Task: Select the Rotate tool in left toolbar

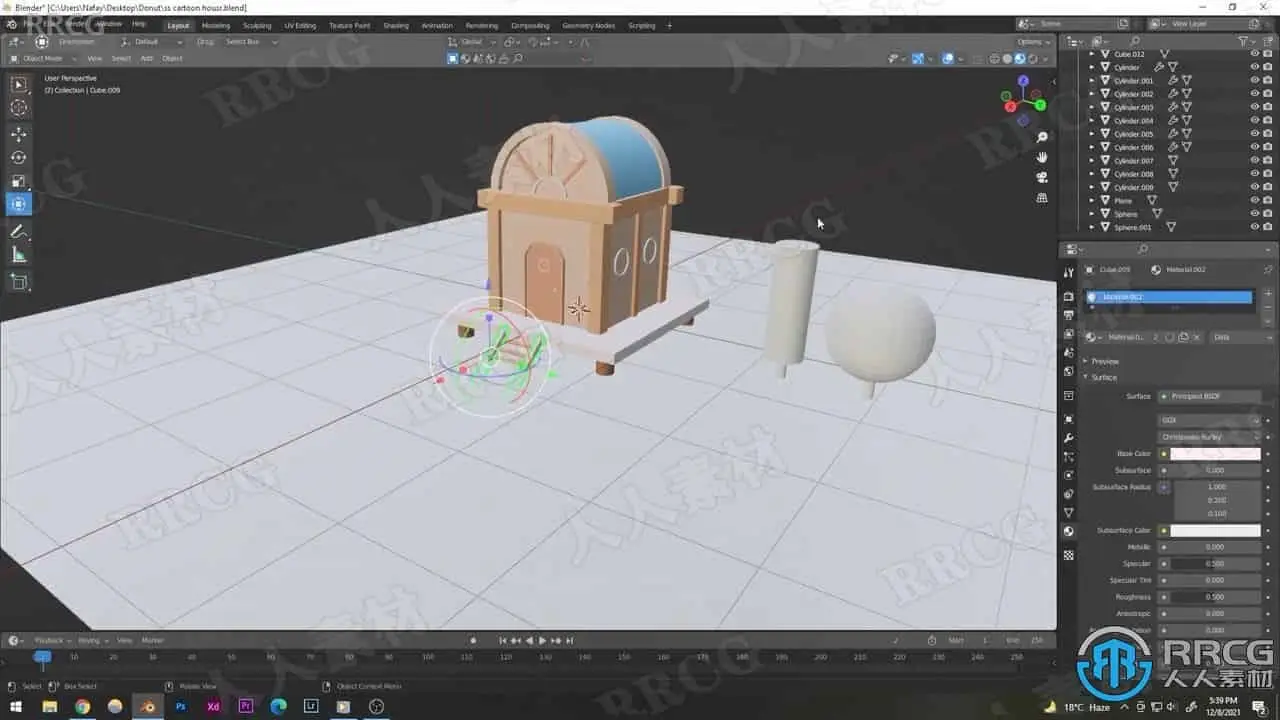Action: point(19,157)
